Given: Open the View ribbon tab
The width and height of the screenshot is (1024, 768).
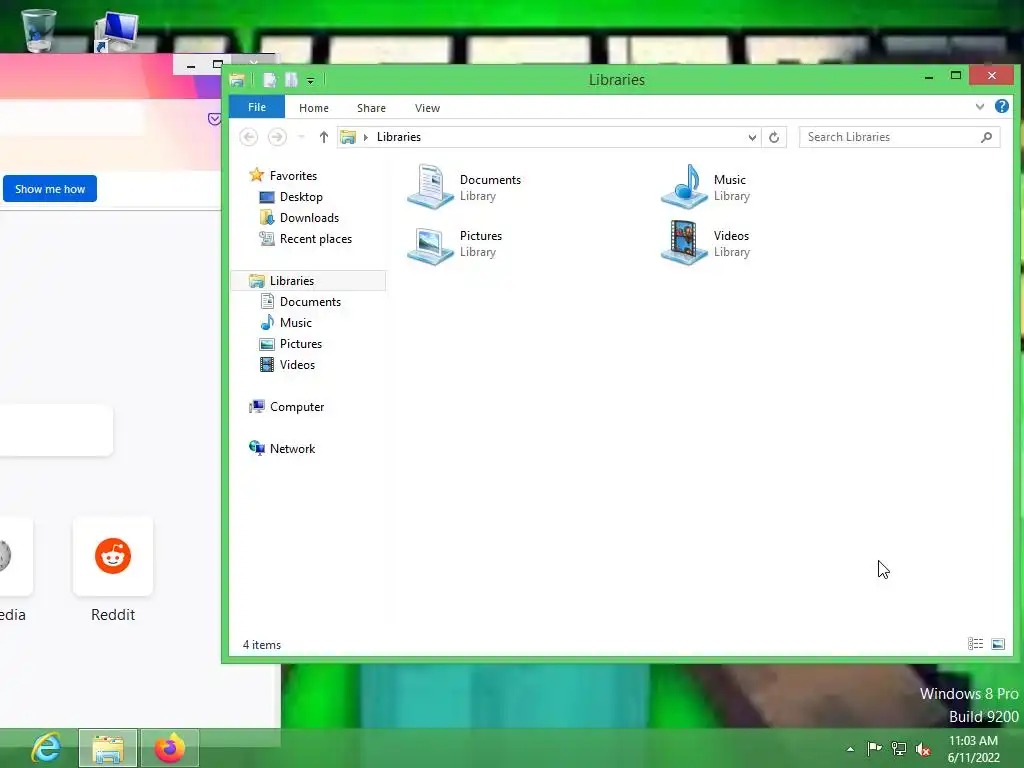Looking at the screenshot, I should (428, 108).
